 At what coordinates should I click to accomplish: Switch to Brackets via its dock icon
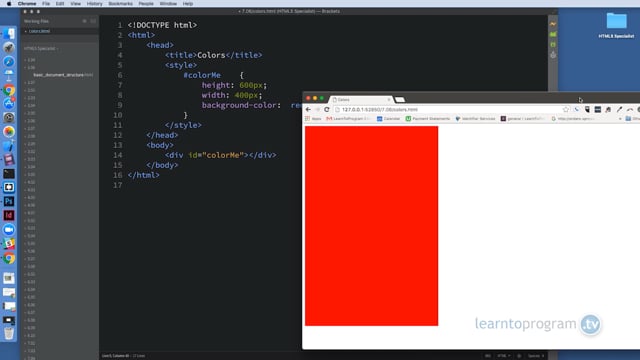[x=9, y=187]
